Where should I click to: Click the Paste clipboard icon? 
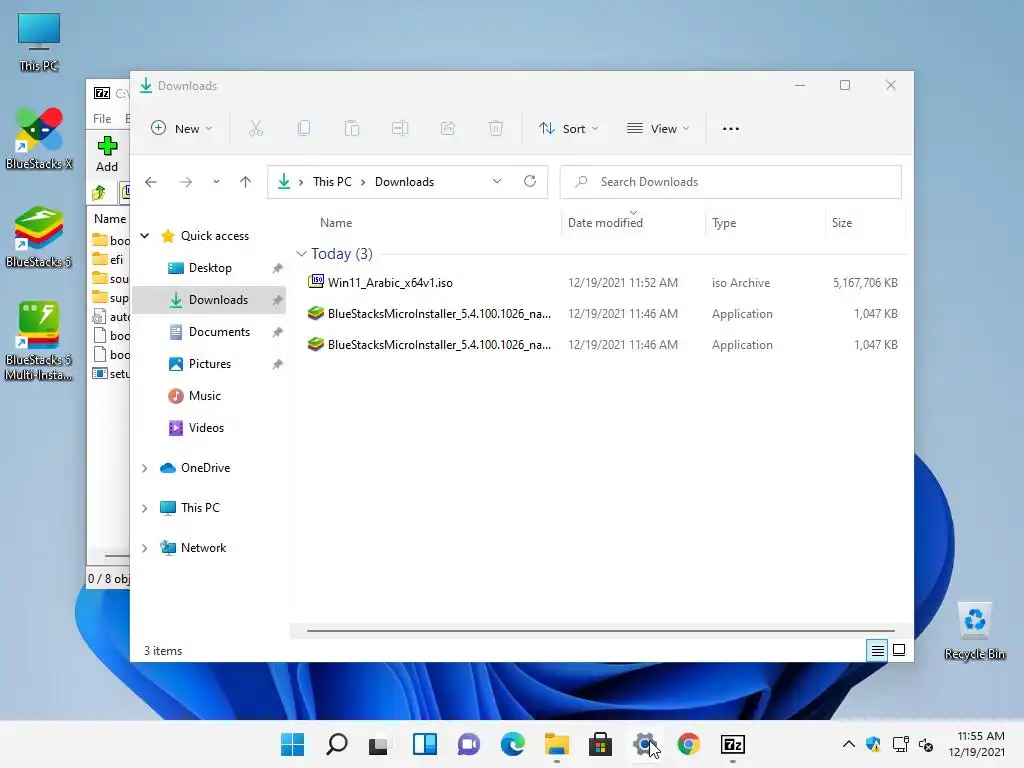point(352,129)
